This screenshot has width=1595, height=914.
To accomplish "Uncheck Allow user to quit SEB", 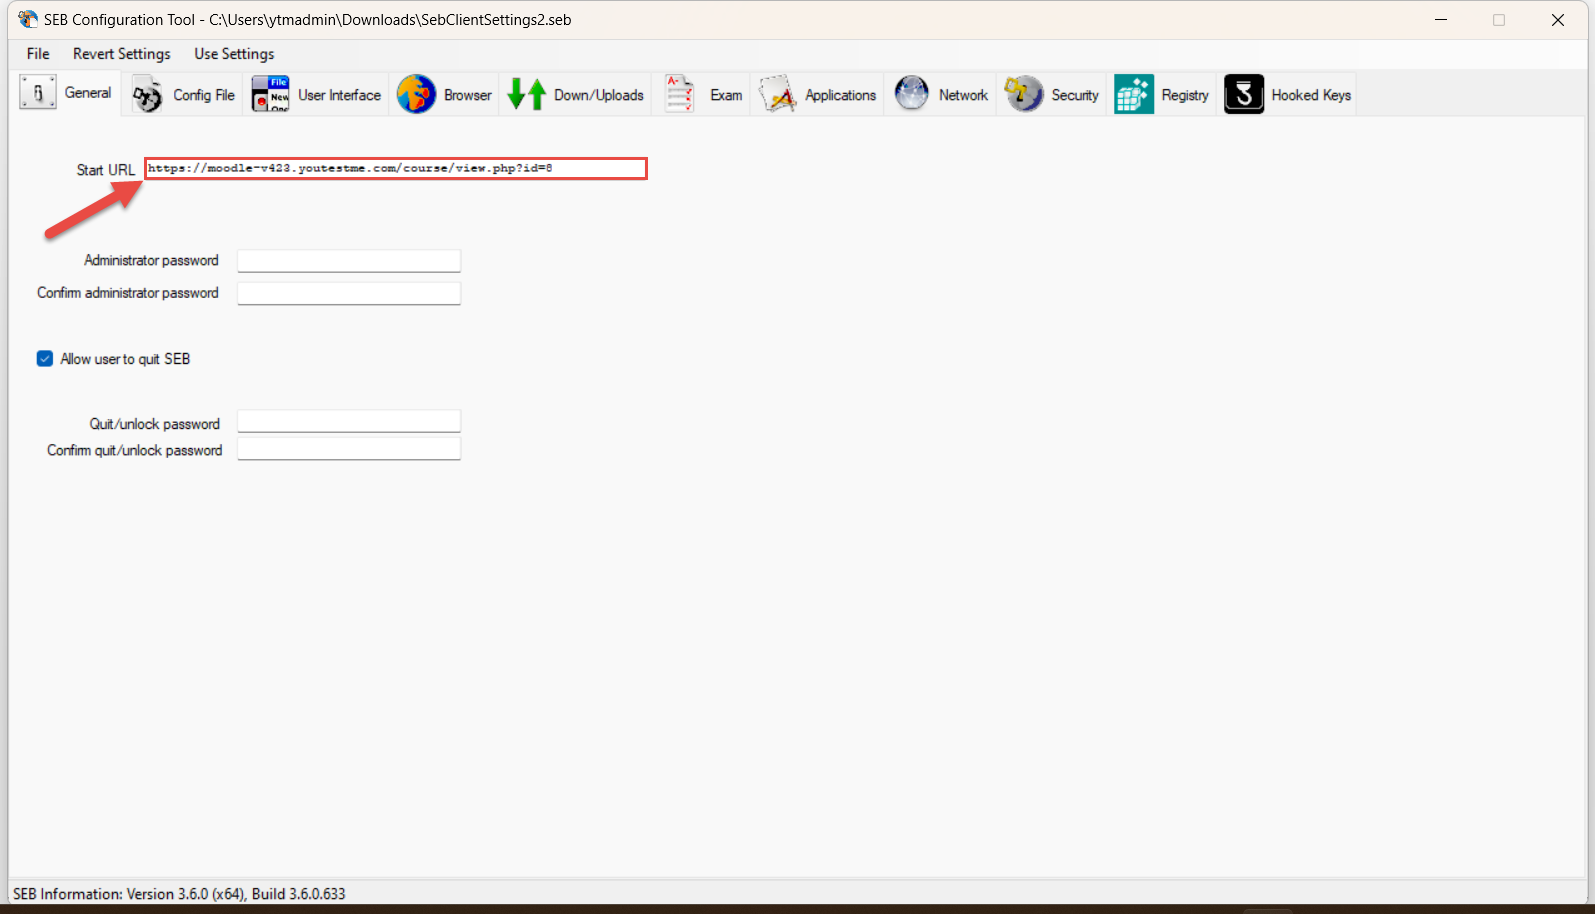I will point(45,359).
